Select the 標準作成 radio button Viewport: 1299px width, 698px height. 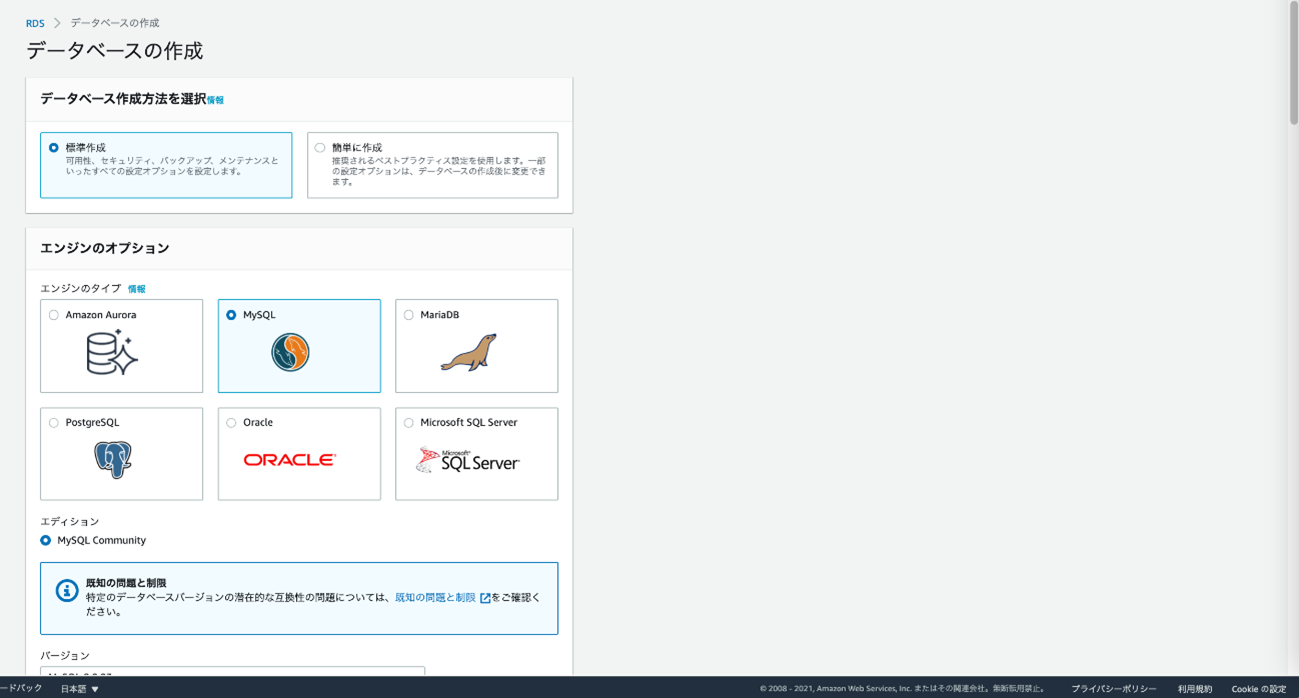pos(54,148)
